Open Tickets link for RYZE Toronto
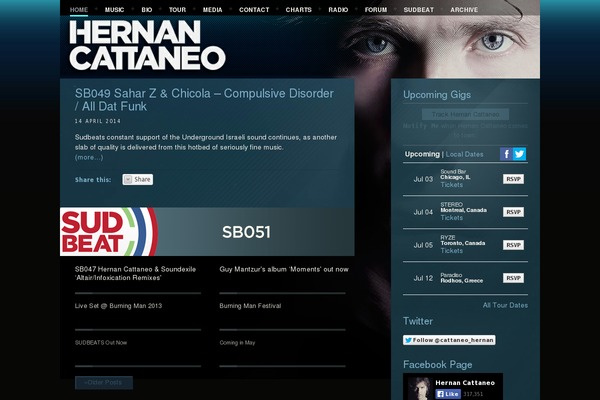The image size is (600, 400). coord(452,251)
